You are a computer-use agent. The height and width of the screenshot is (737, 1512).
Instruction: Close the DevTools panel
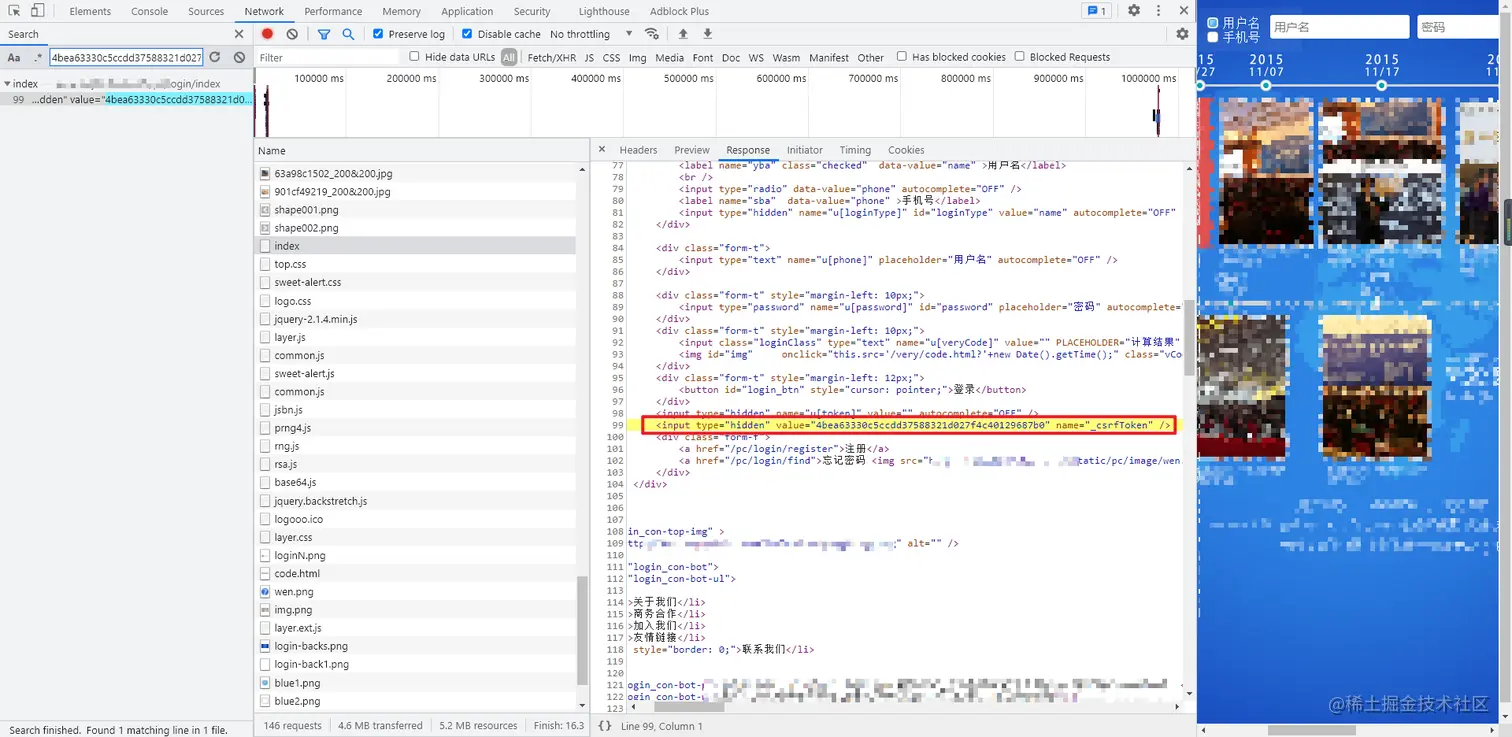[x=1183, y=11]
